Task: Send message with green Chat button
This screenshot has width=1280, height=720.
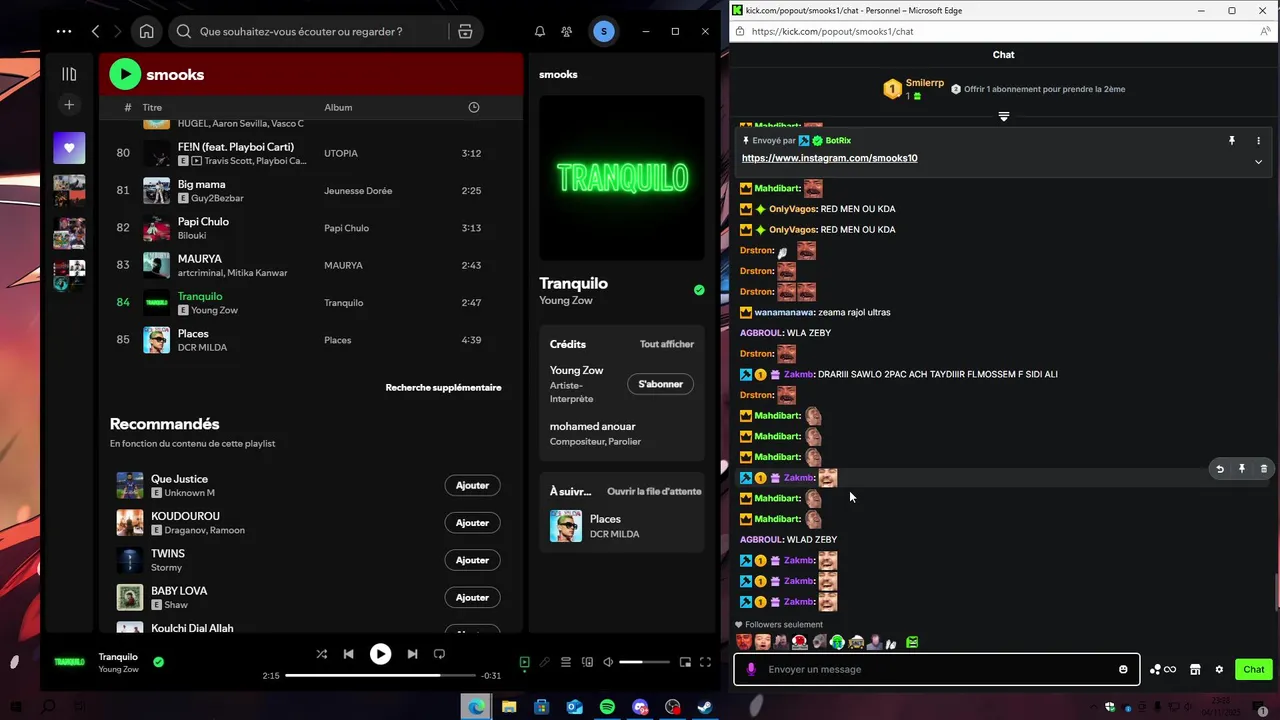Action: tap(1254, 669)
